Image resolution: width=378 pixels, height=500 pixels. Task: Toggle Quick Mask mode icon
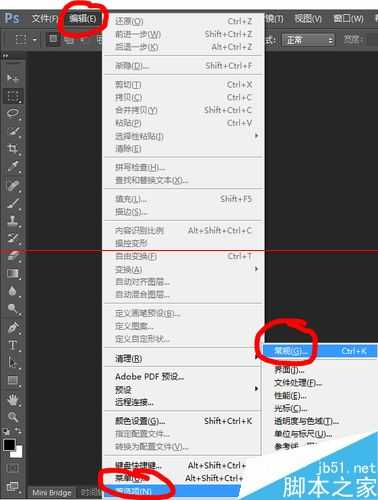(13, 468)
